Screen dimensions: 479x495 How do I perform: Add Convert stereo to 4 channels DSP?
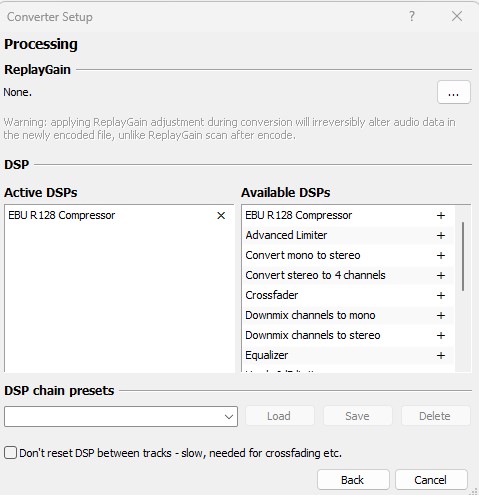click(x=441, y=276)
